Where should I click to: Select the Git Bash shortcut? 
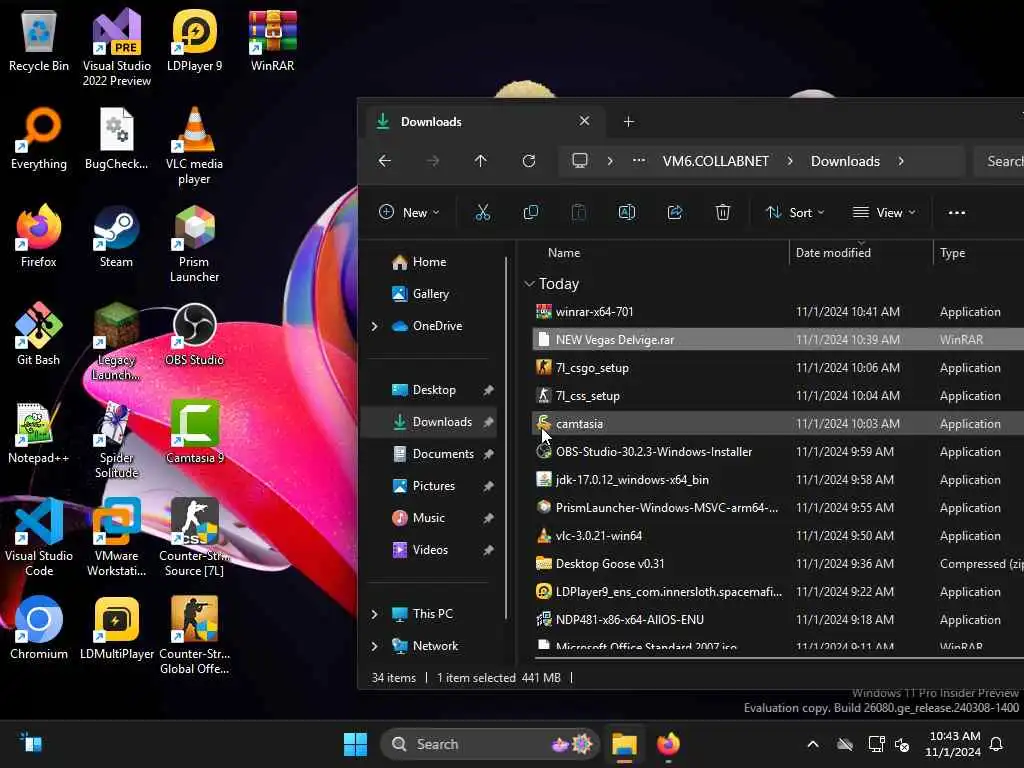click(x=39, y=334)
